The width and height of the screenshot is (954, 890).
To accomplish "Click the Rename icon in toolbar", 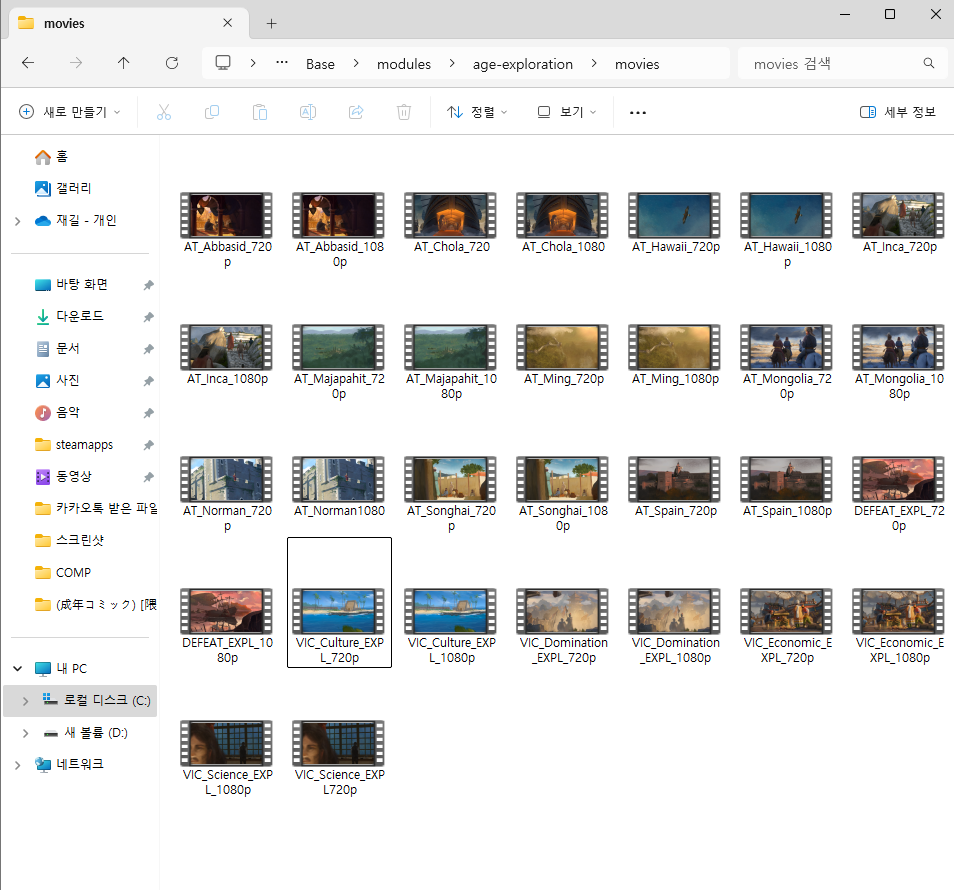I will pyautogui.click(x=308, y=112).
